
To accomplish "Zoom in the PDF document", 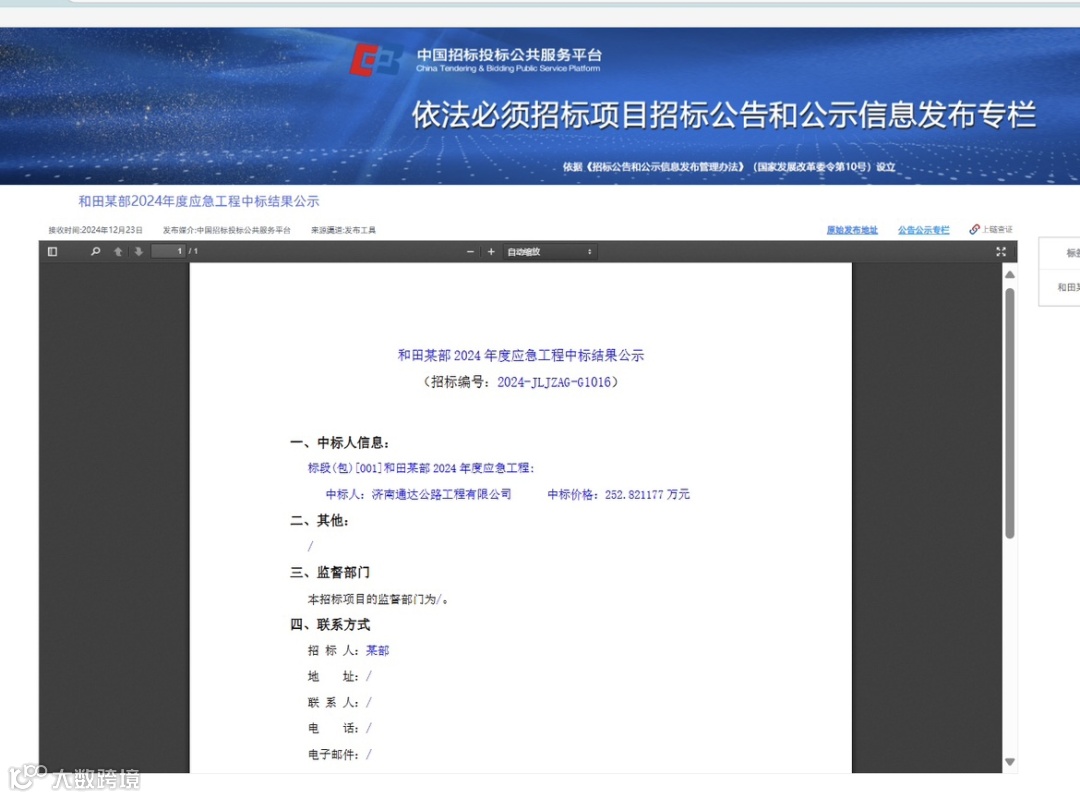I will coord(491,252).
